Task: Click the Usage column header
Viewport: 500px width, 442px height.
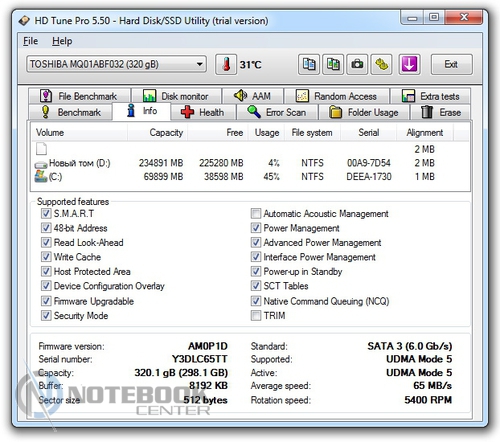Action: pyautogui.click(x=266, y=132)
